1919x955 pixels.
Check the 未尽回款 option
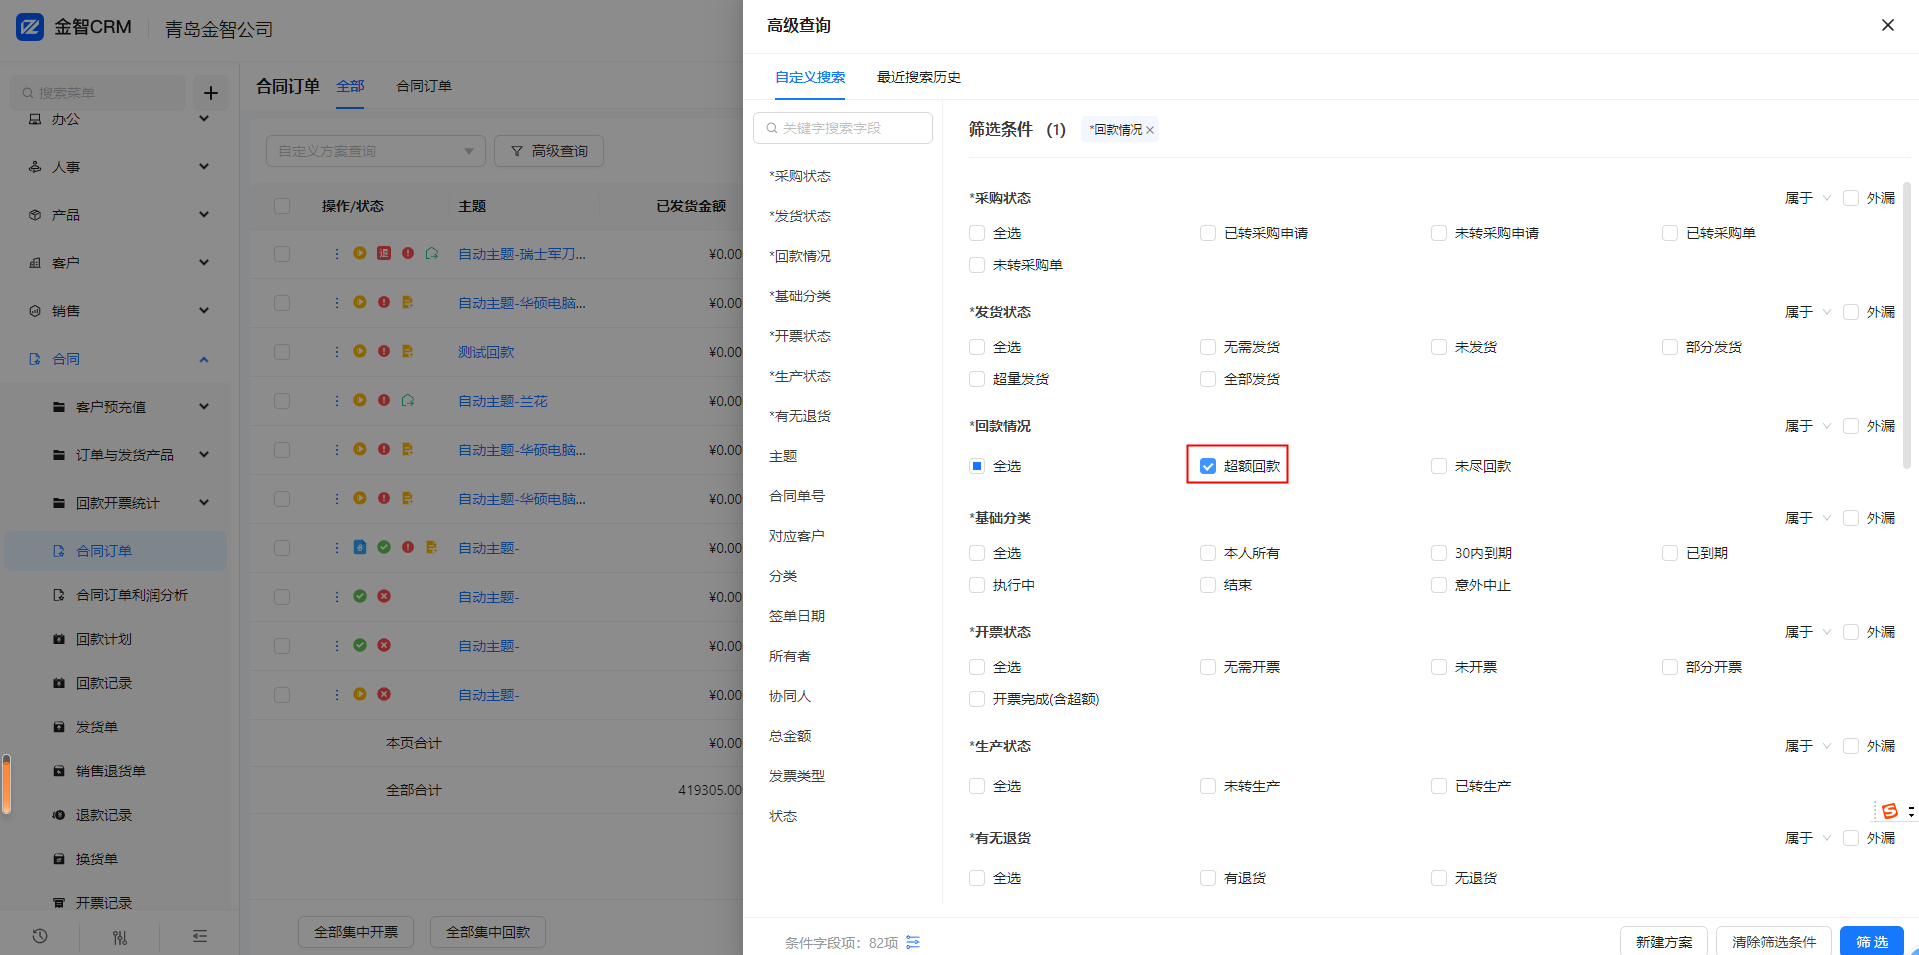point(1439,466)
